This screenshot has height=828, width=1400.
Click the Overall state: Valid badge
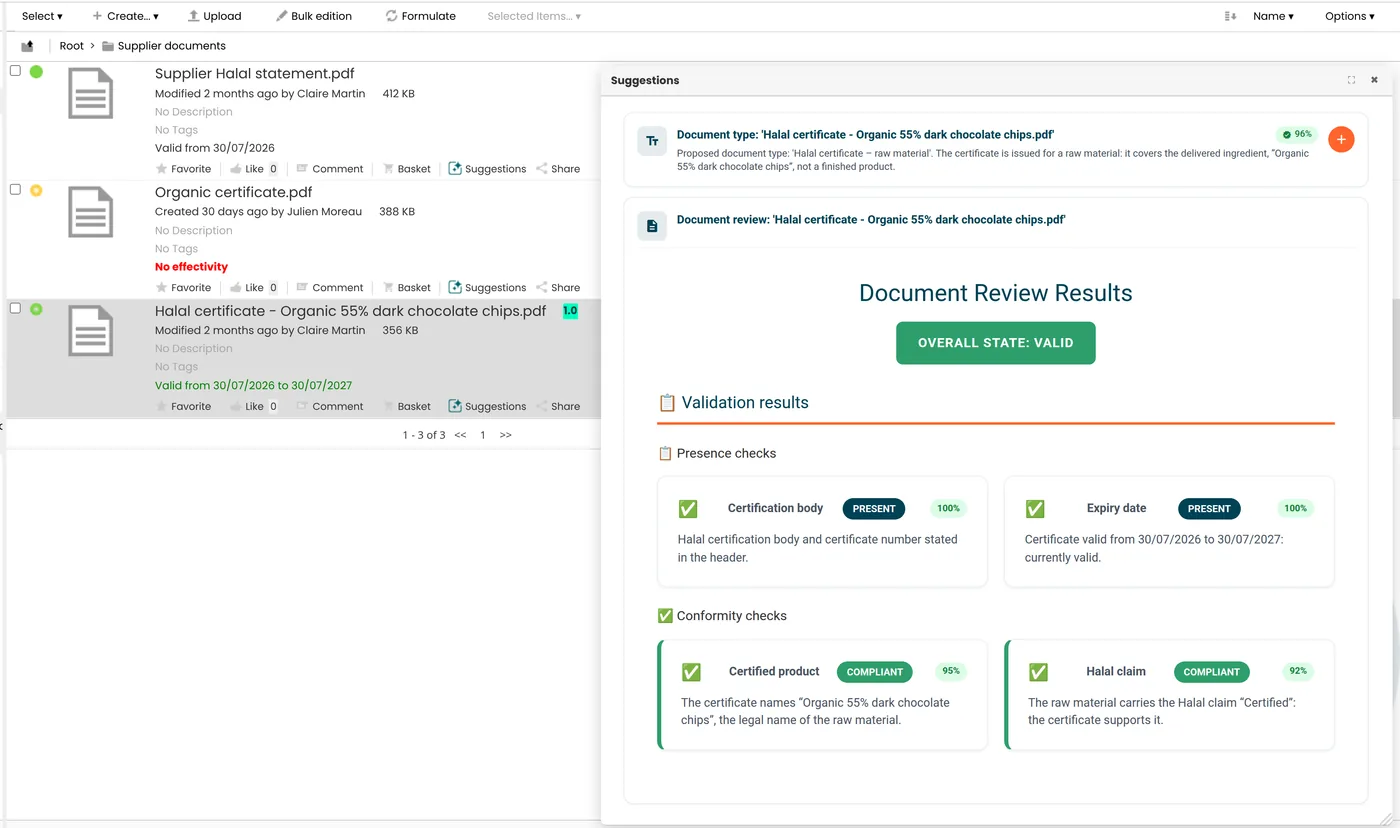pos(996,343)
